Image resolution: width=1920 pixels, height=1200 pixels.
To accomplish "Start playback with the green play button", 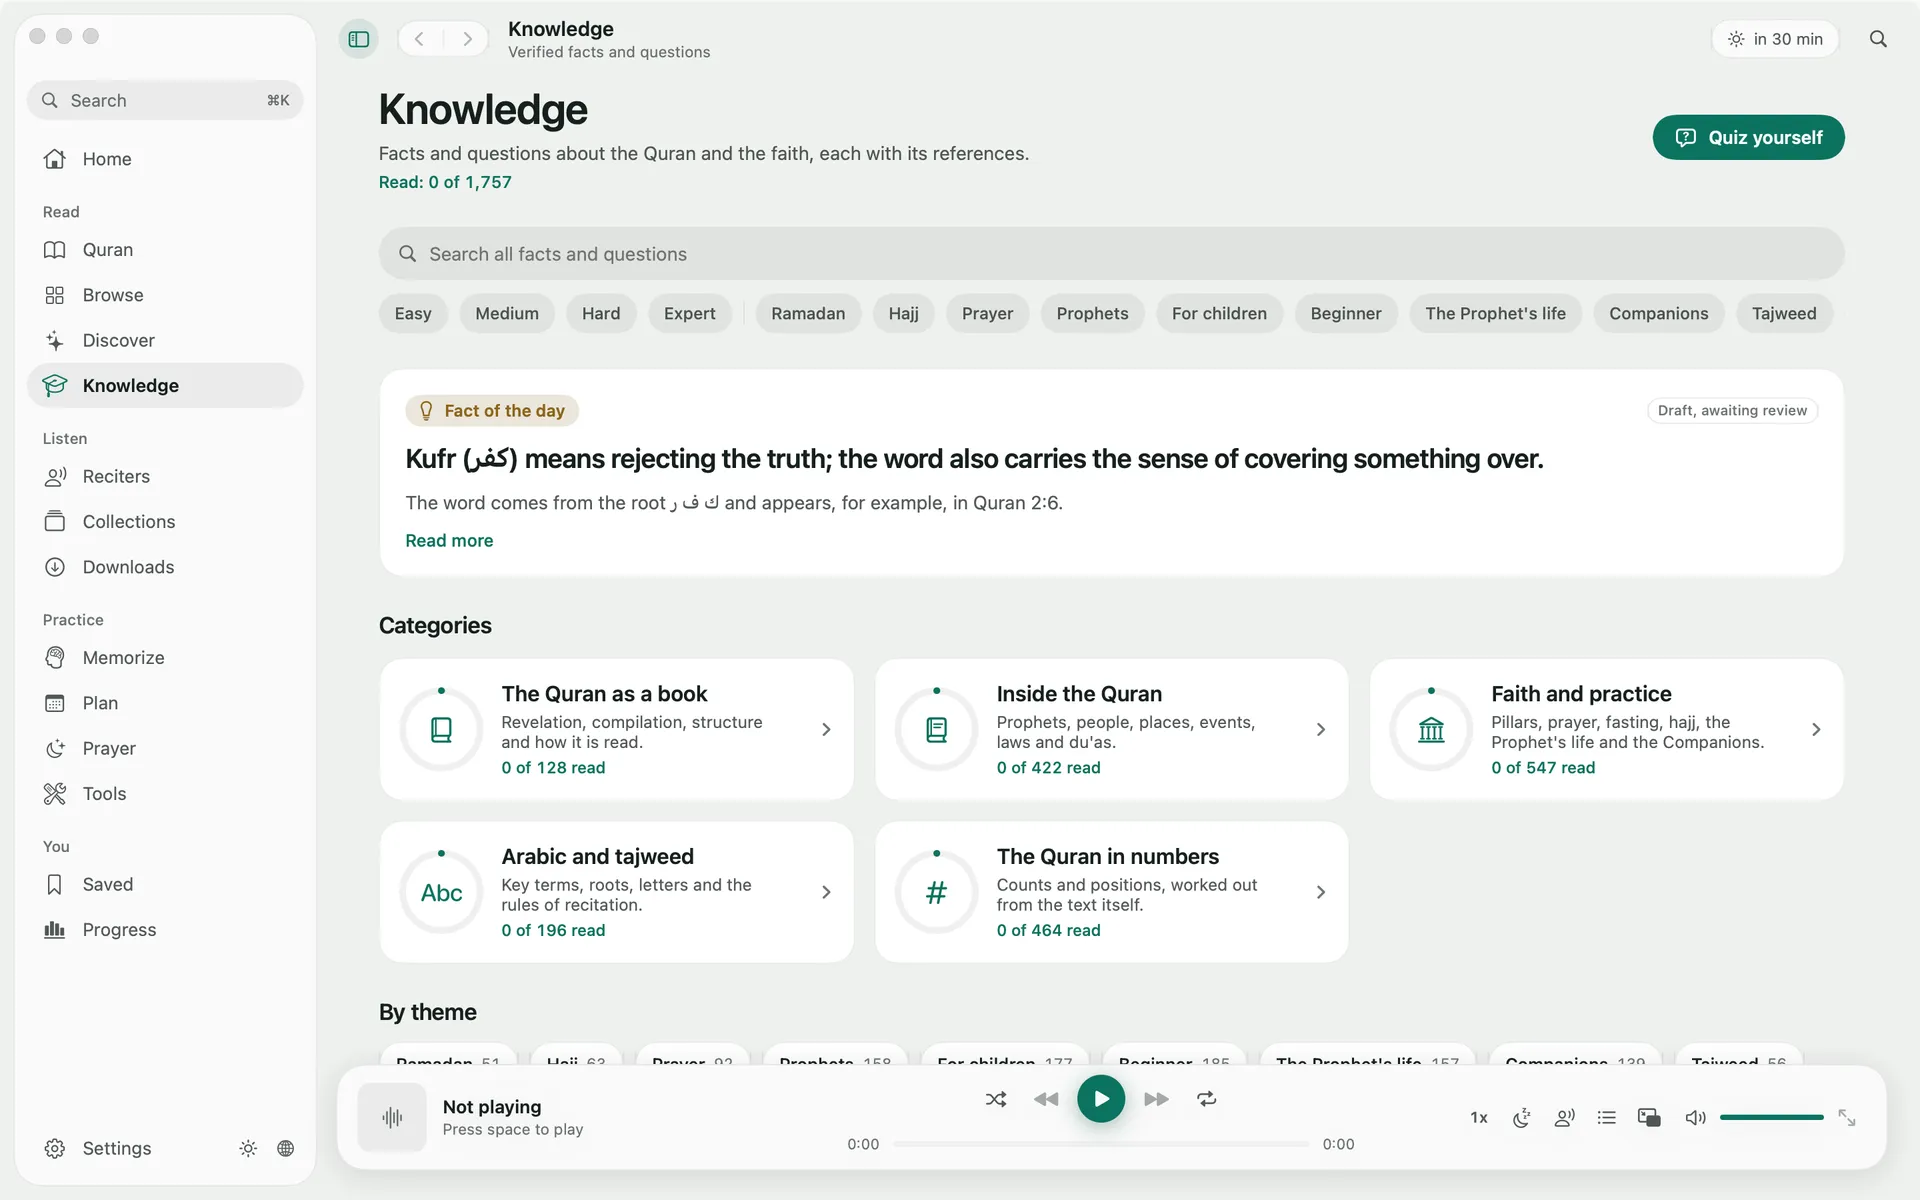I will click(x=1101, y=1099).
